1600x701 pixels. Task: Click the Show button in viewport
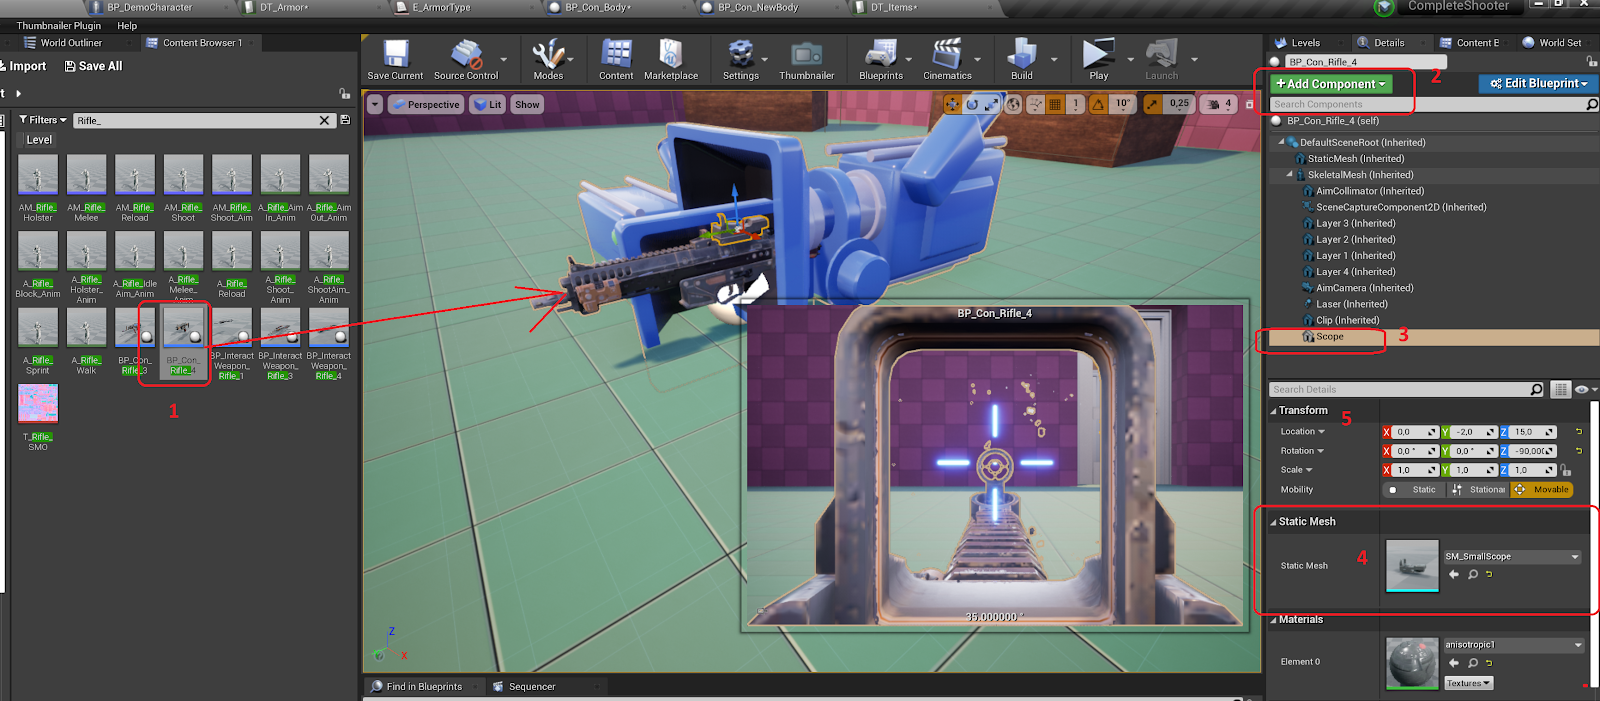[527, 104]
